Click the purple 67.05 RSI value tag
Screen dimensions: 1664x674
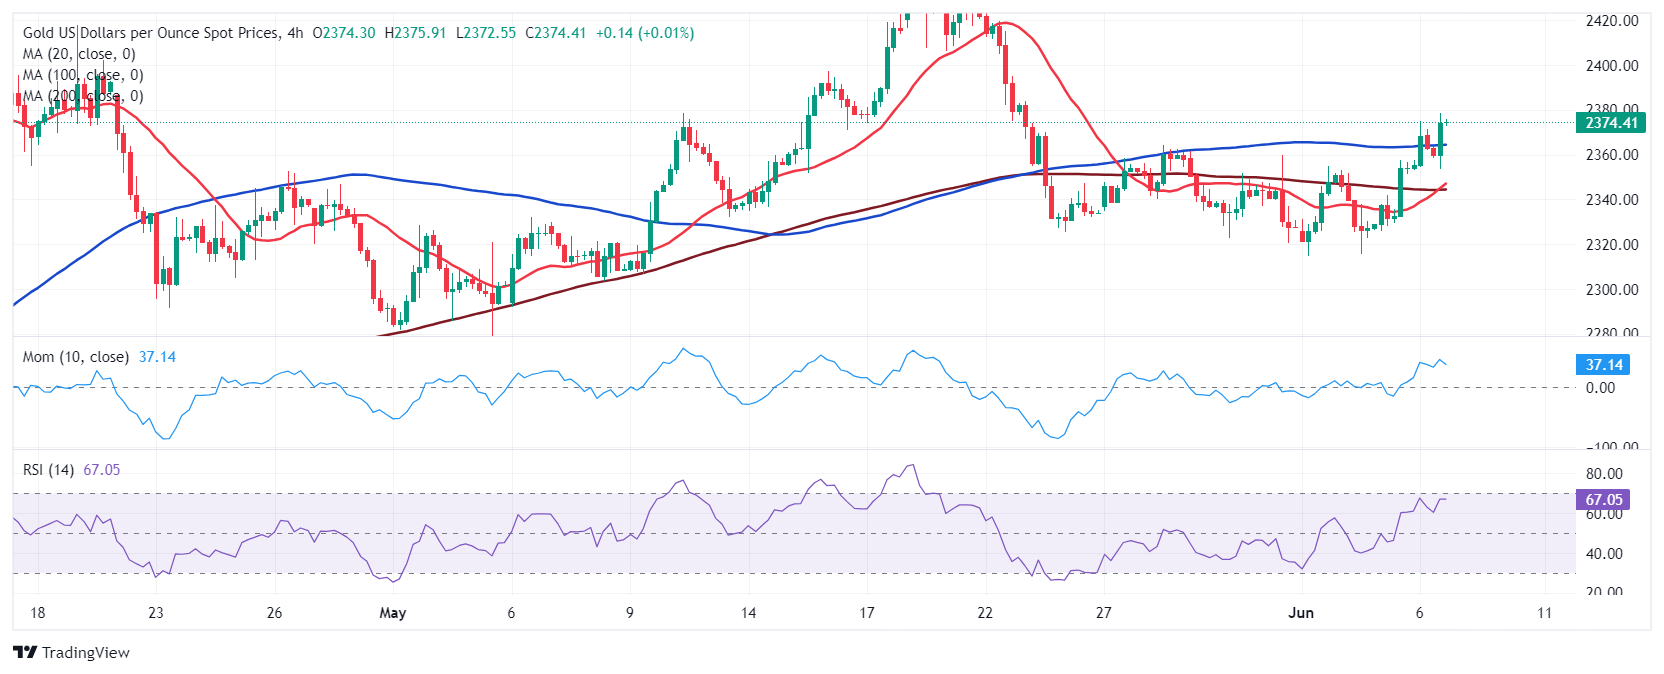click(x=1604, y=500)
